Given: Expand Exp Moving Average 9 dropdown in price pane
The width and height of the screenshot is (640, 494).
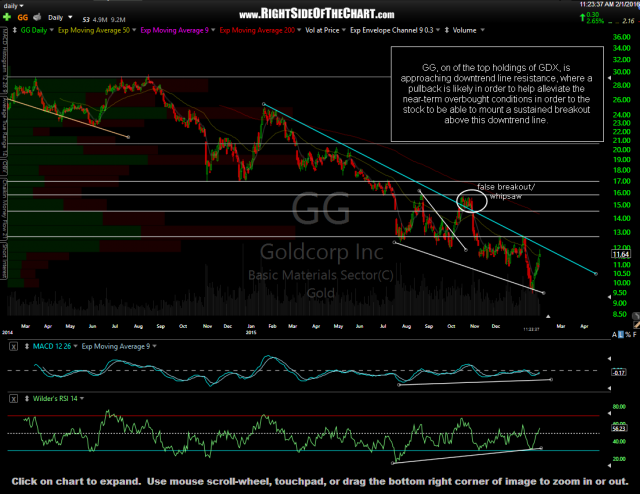Looking at the screenshot, I should coord(213,30).
